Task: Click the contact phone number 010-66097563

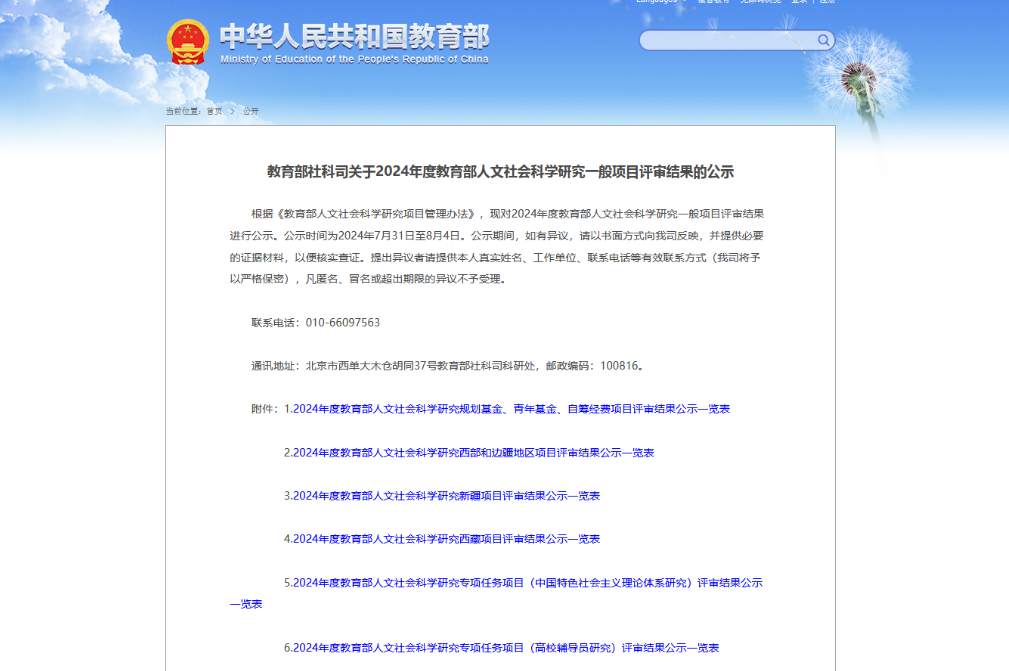Action: [x=342, y=322]
